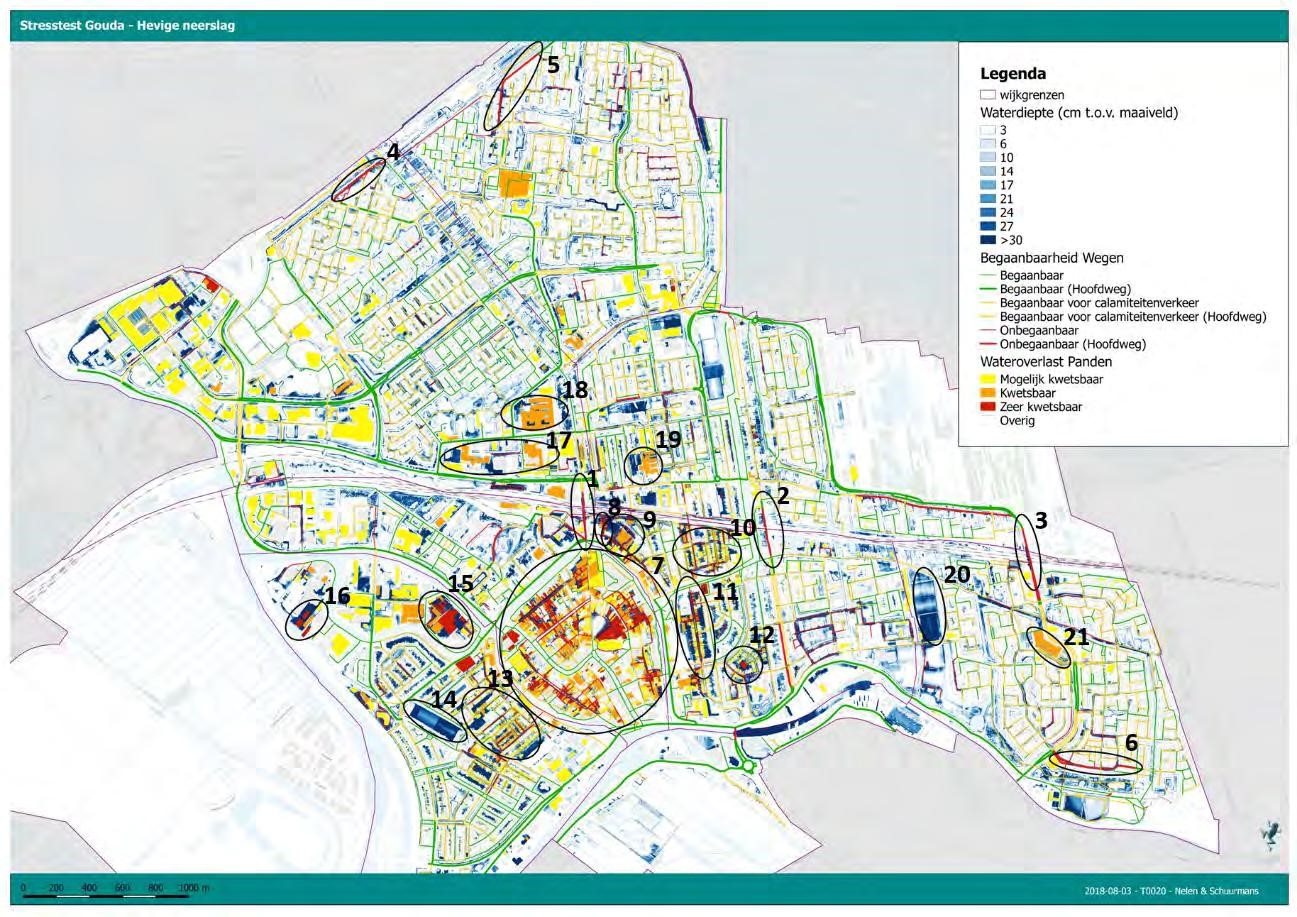
Task: Click the green Begaanbaar (Hoofdweg) line symbol
Action: coord(987,289)
